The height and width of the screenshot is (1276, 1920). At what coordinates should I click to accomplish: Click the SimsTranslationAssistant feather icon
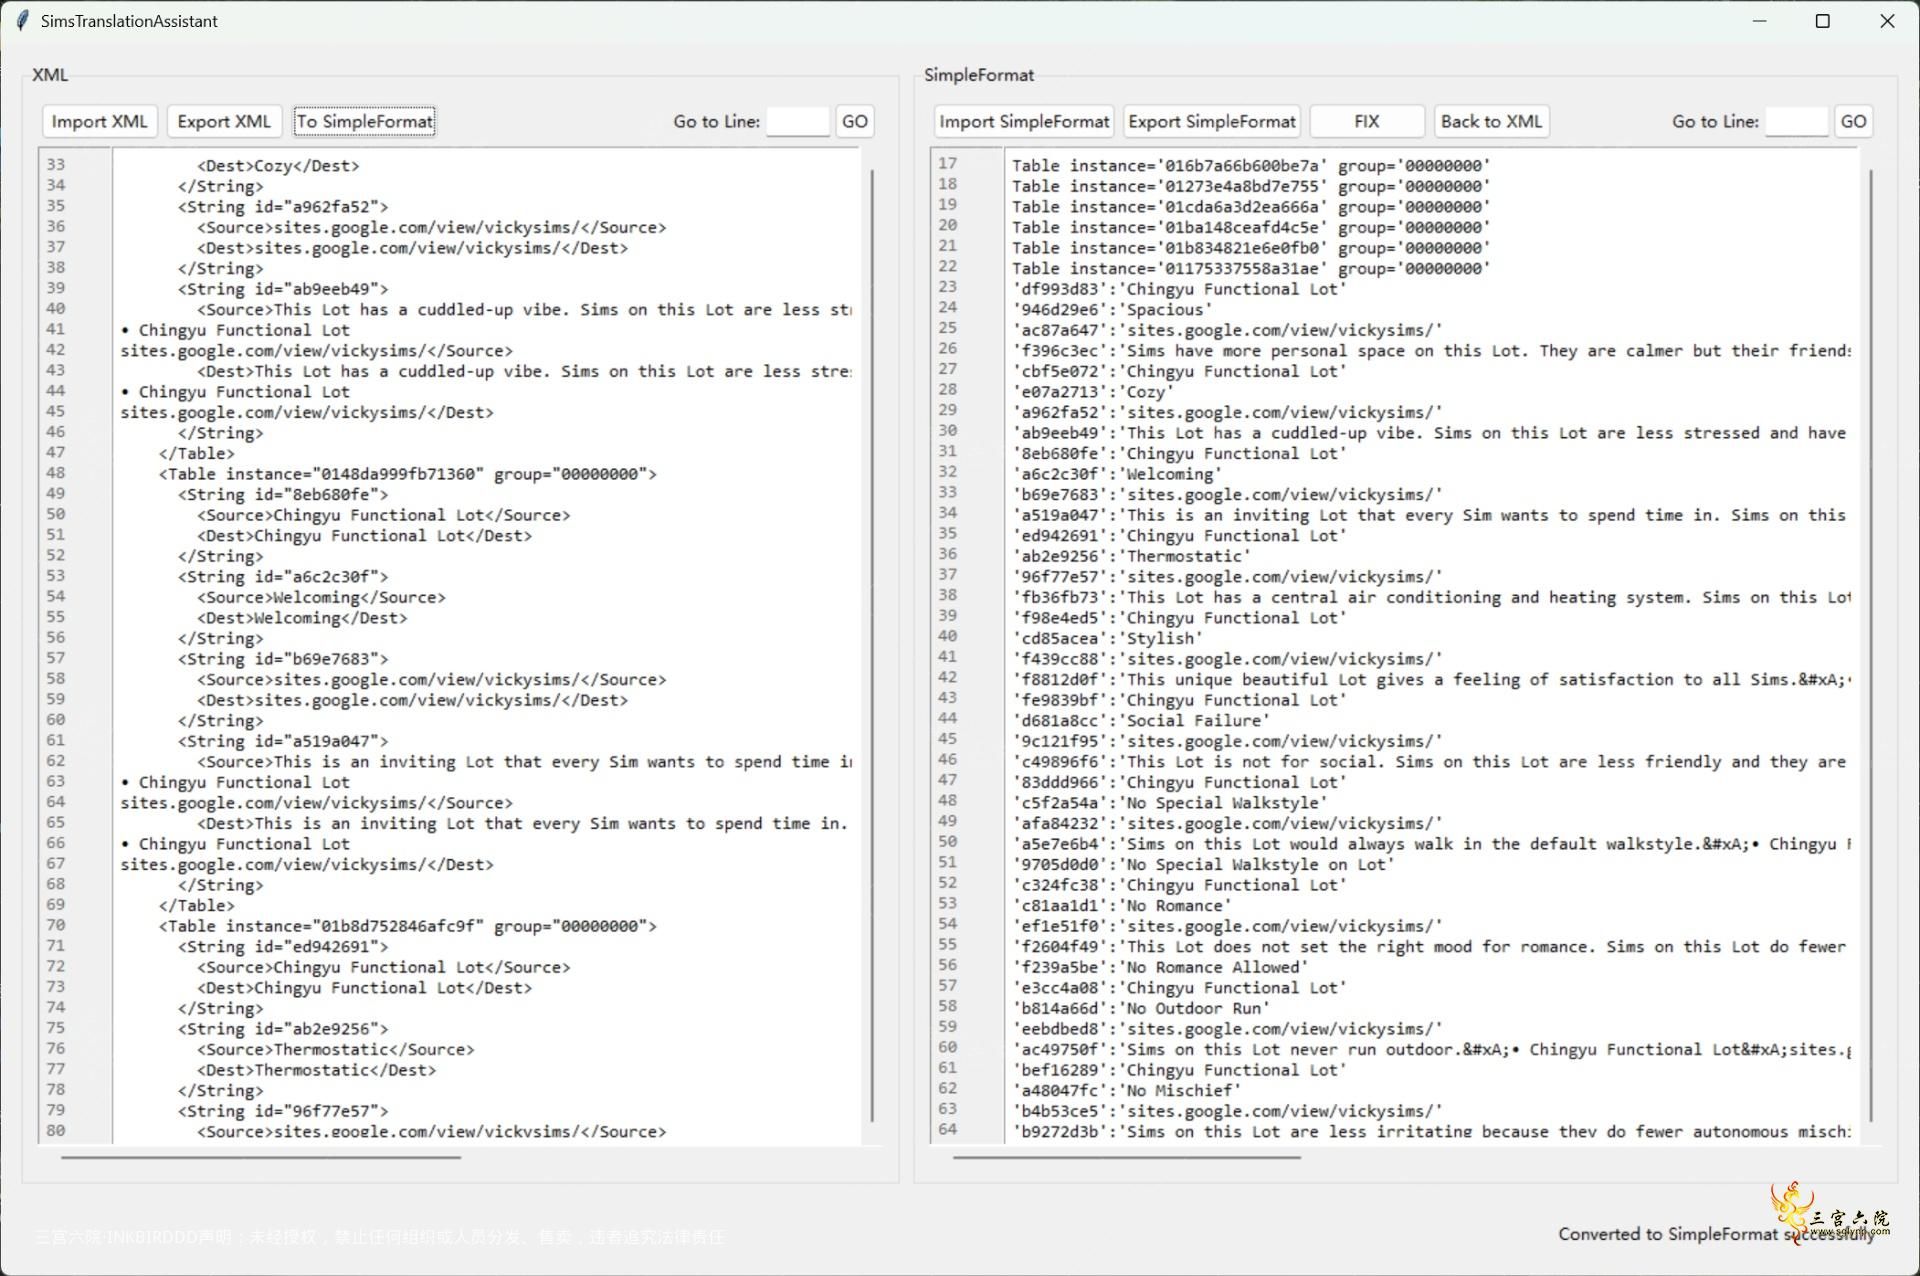[x=22, y=21]
